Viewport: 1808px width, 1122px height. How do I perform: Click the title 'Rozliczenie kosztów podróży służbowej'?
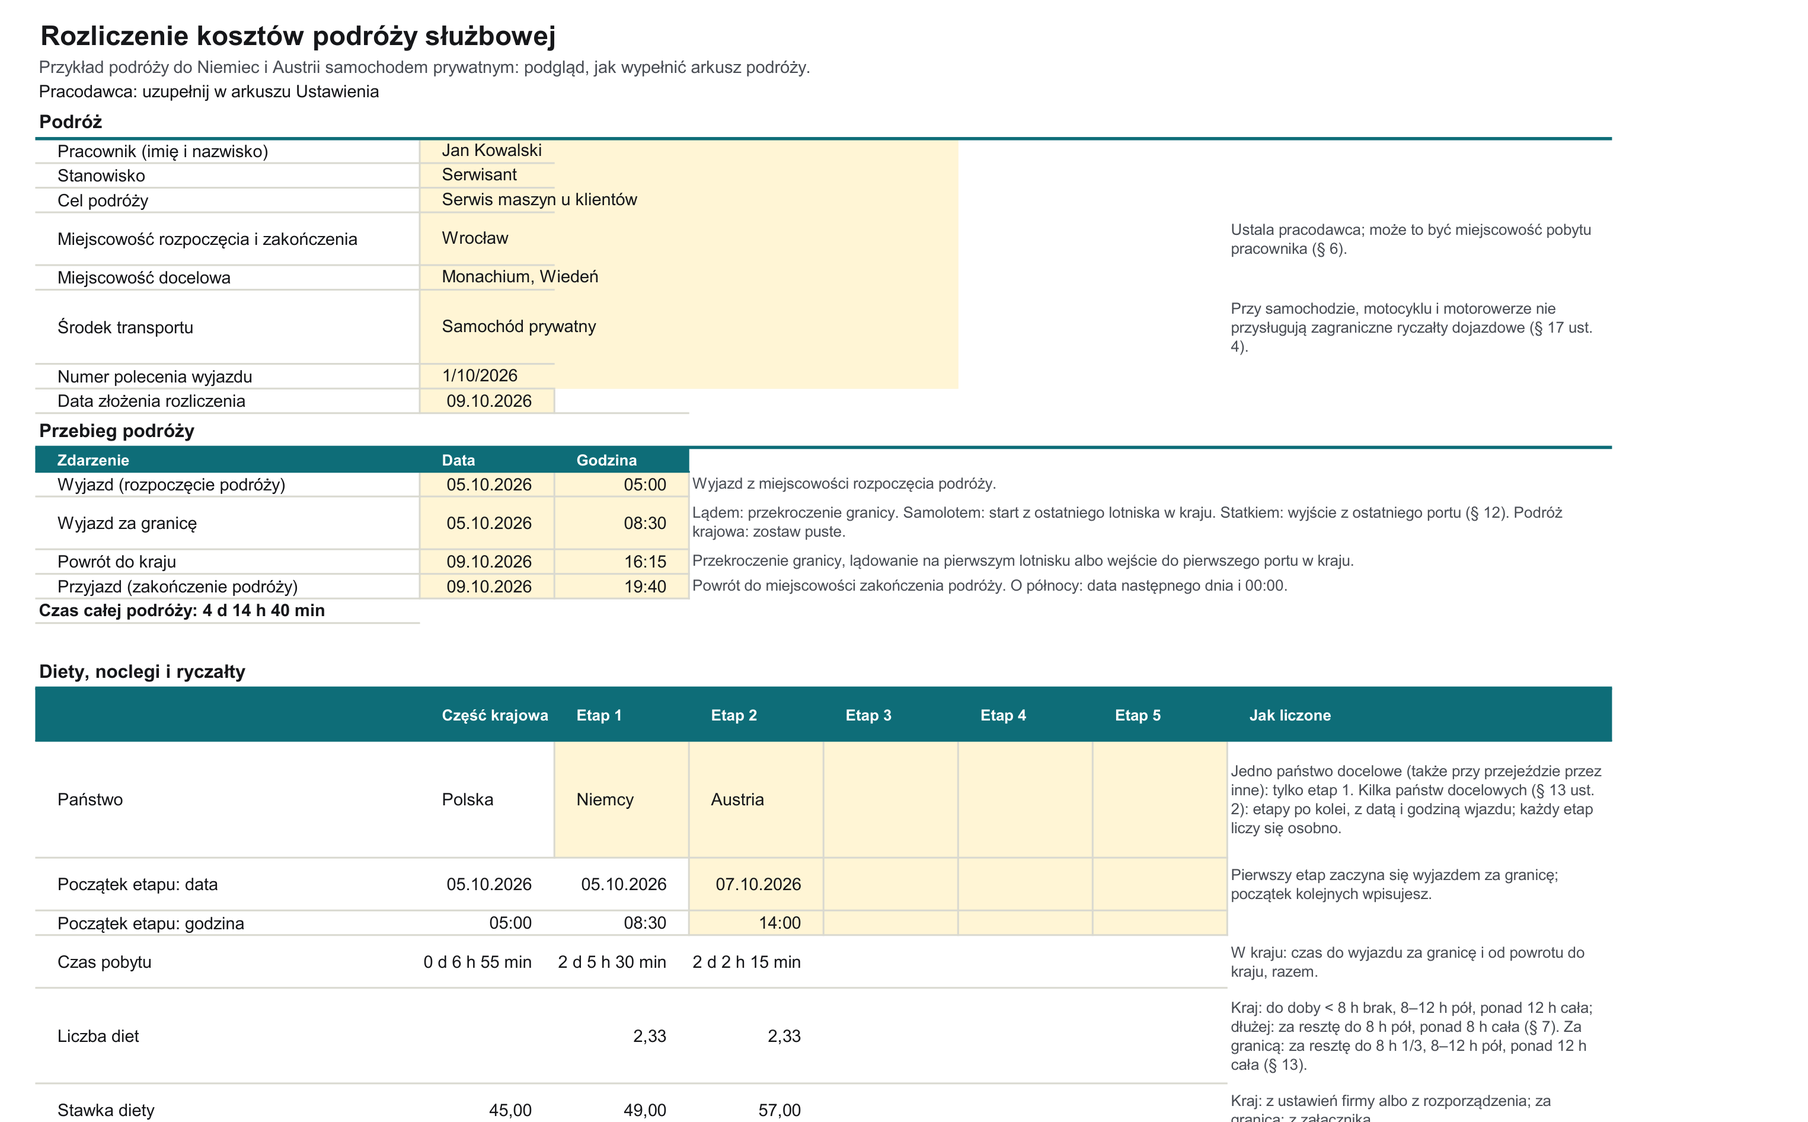[x=298, y=37]
